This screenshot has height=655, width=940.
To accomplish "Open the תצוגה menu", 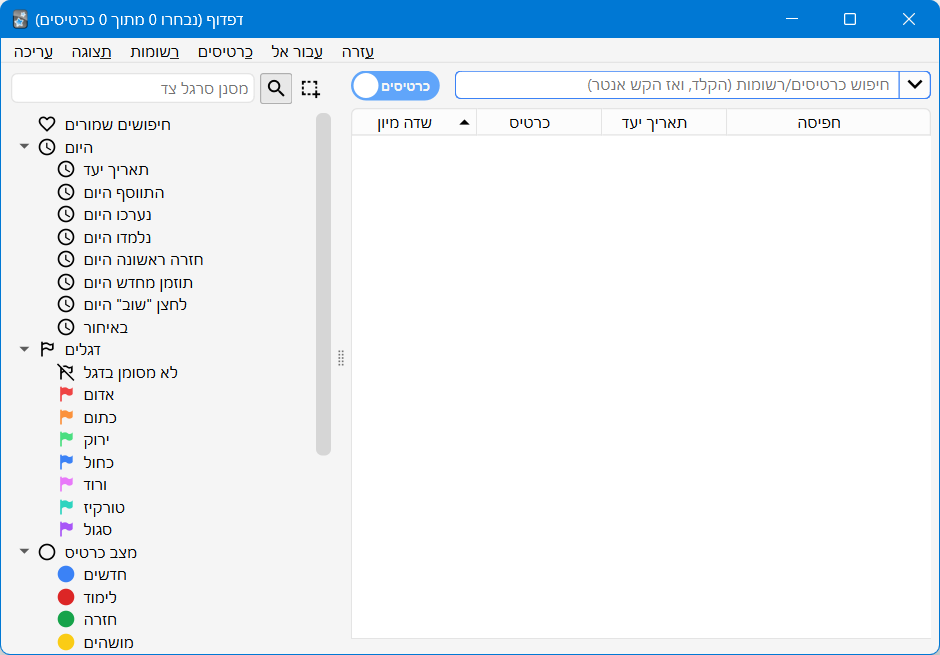I will point(91,52).
